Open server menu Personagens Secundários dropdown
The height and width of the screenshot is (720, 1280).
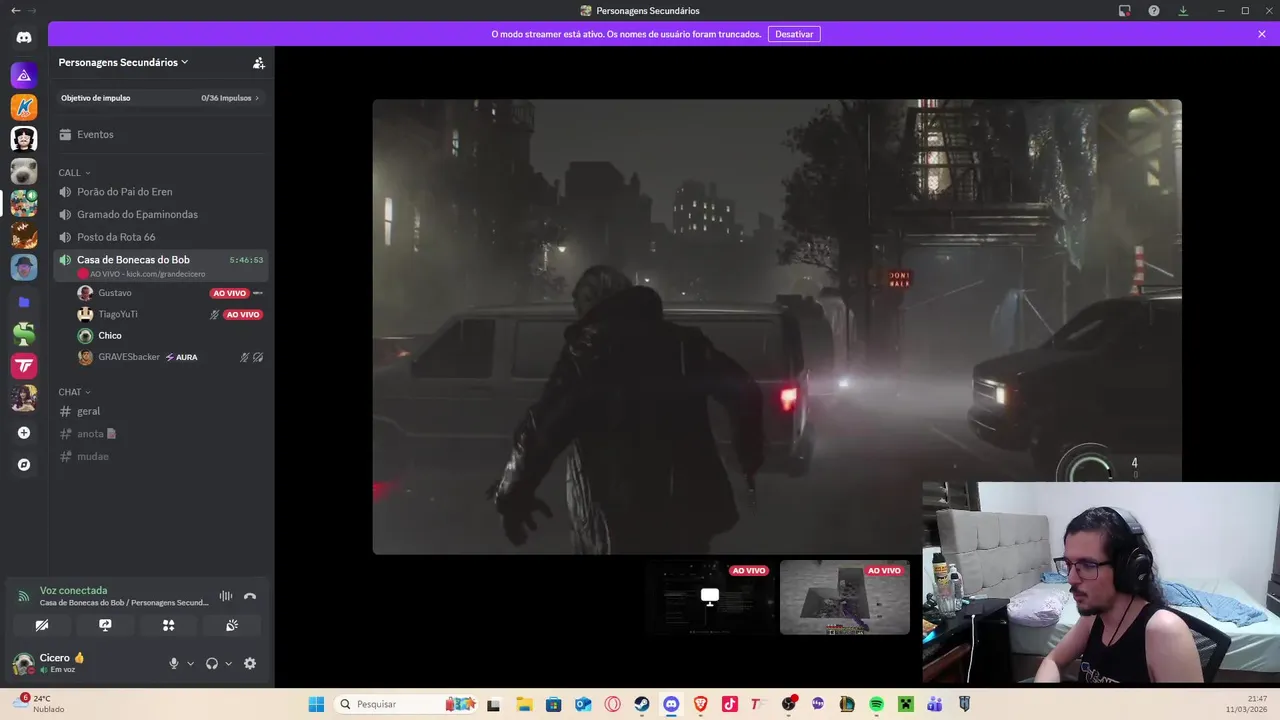[x=123, y=62]
